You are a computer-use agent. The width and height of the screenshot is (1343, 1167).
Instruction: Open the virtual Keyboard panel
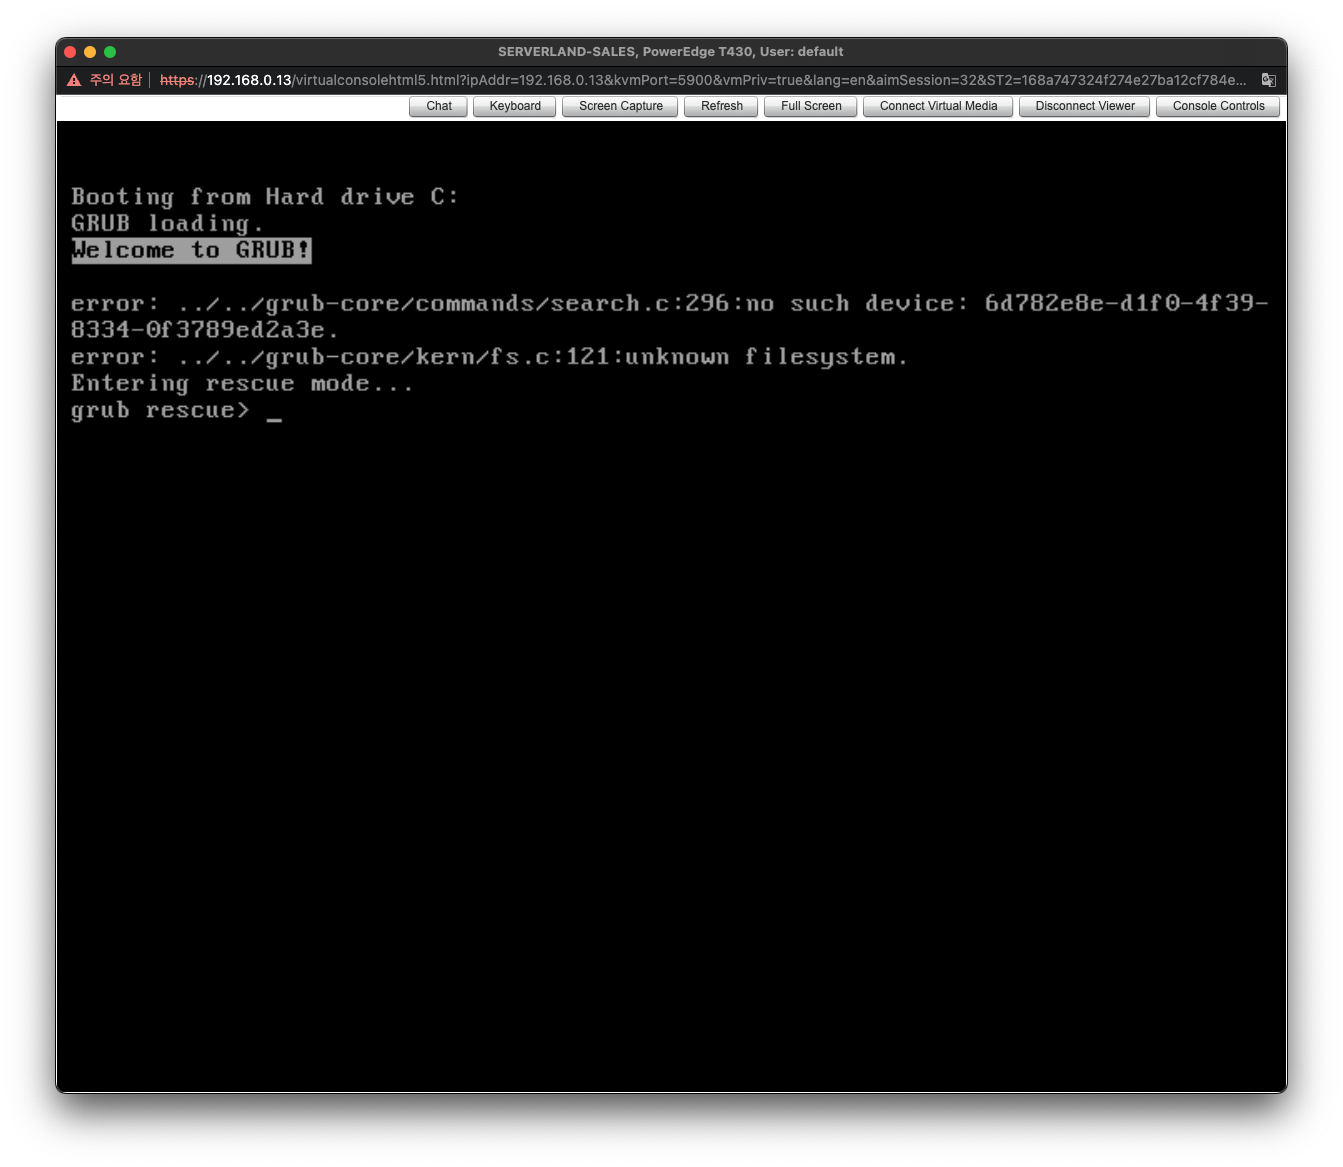tap(514, 106)
